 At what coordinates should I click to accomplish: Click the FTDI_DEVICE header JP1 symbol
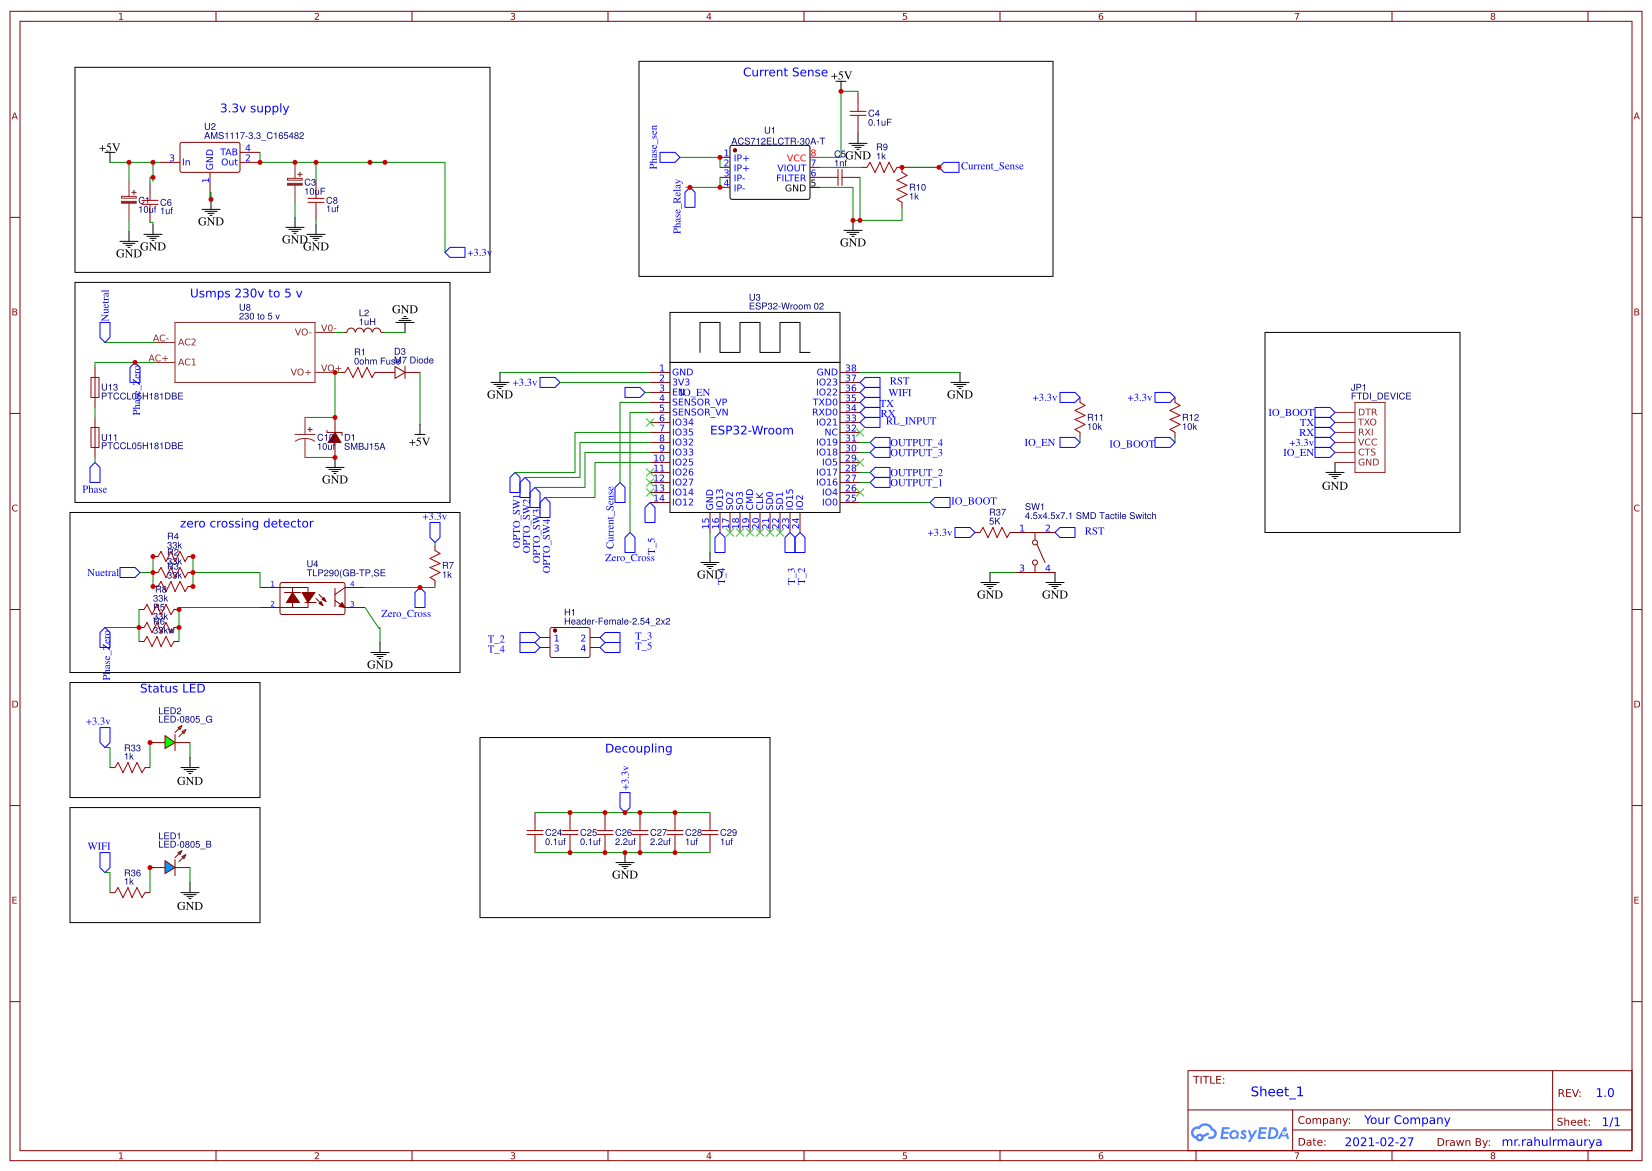tap(1372, 436)
